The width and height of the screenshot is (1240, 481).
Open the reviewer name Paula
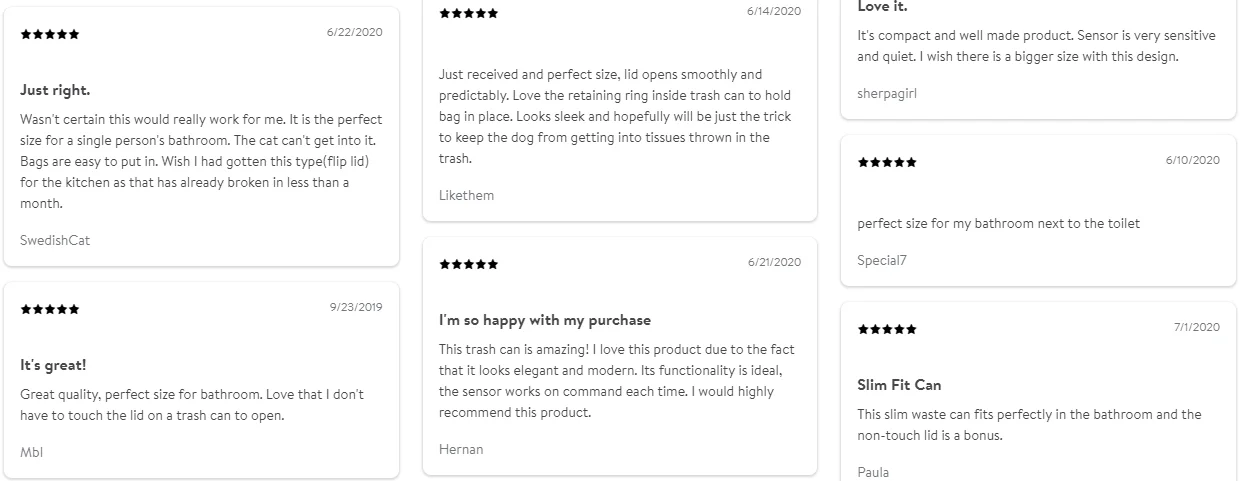click(x=873, y=472)
